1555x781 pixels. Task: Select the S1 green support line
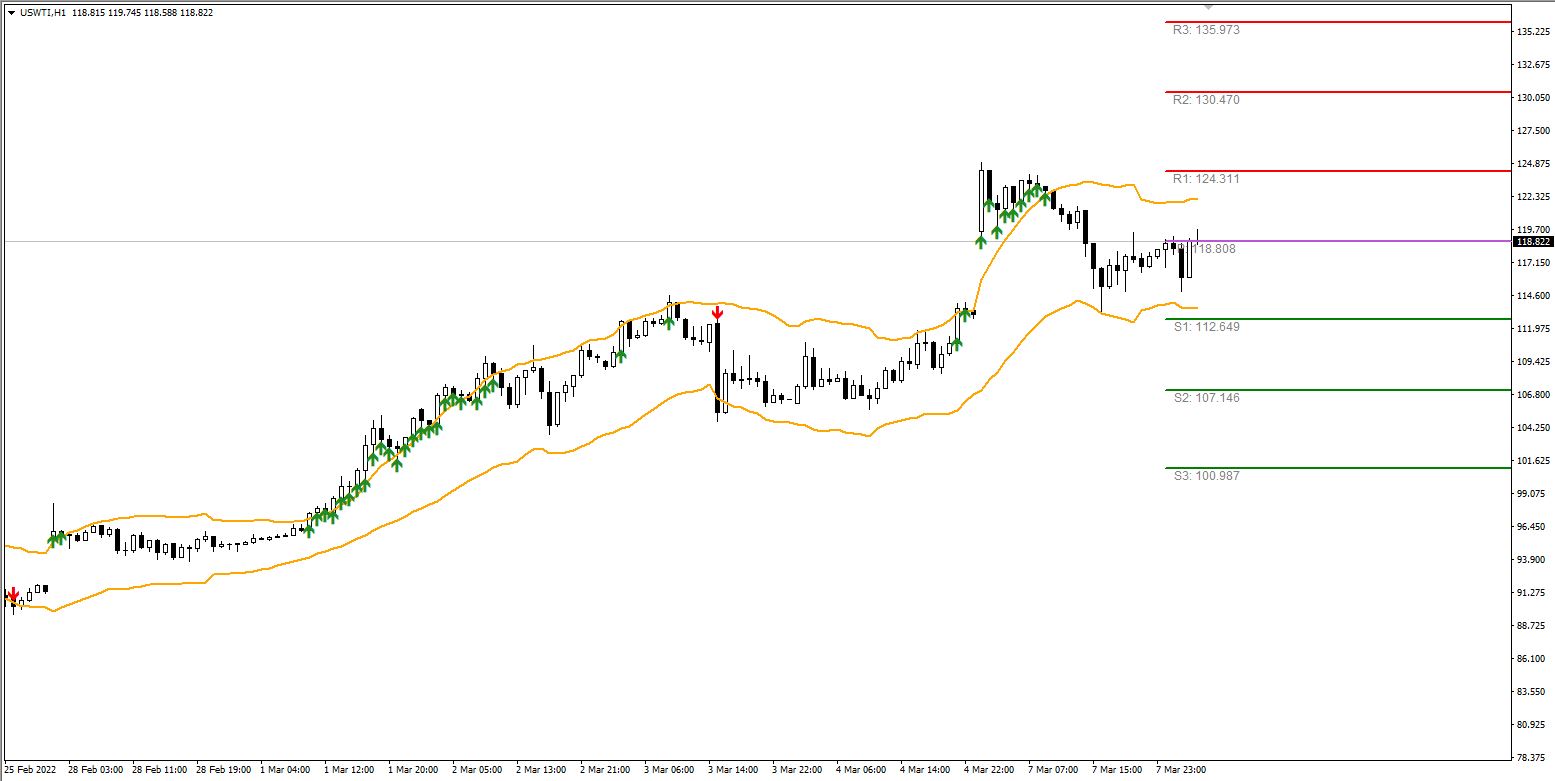pos(1338,319)
